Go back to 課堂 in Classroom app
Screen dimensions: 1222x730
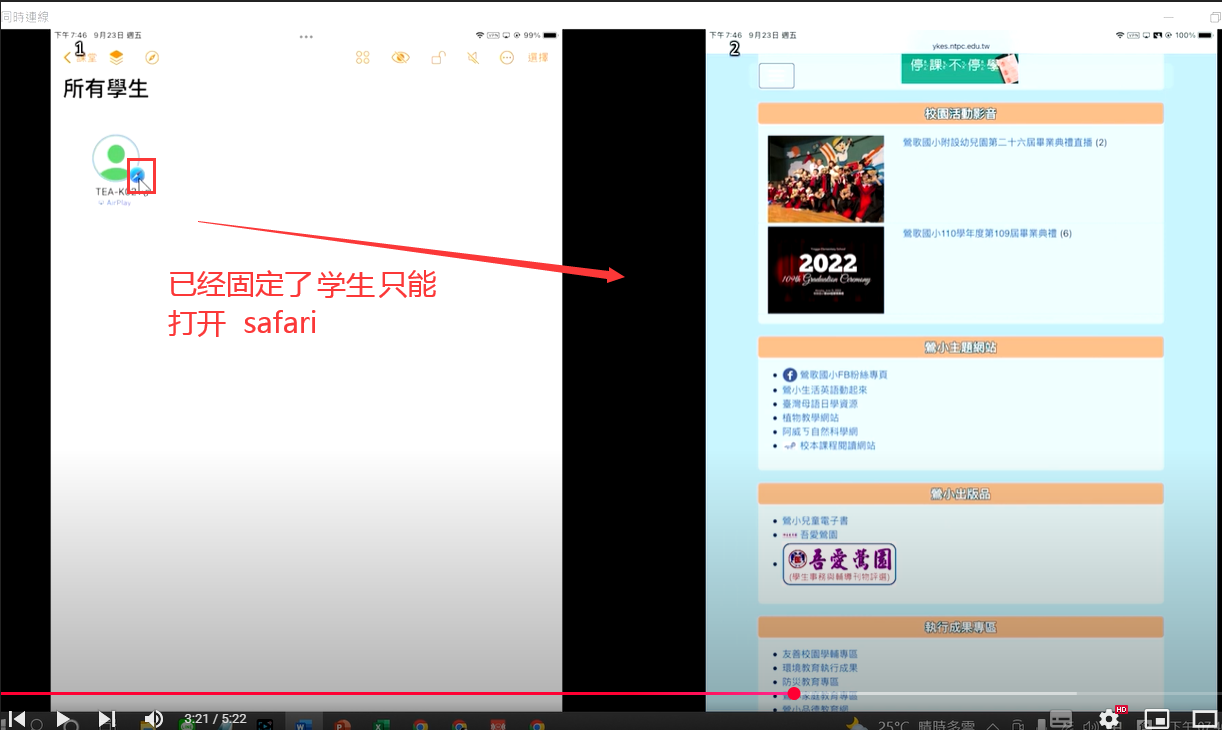click(x=80, y=58)
